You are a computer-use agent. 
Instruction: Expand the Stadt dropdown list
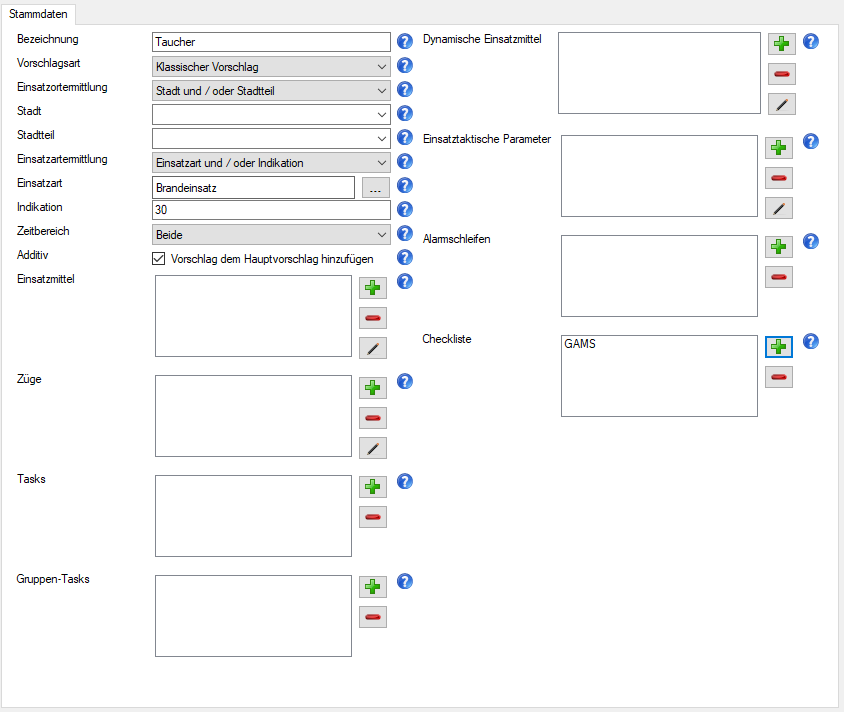pyautogui.click(x=271, y=114)
